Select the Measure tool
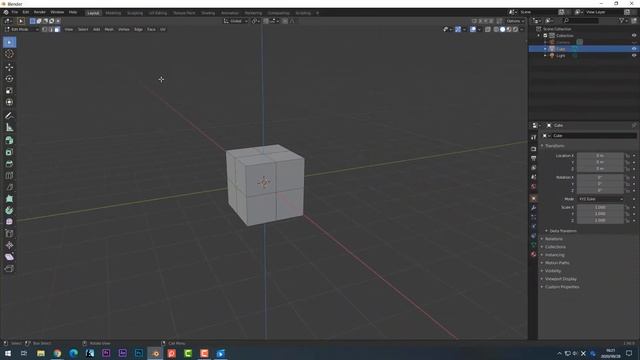The width and height of the screenshot is (640, 360). 9,127
